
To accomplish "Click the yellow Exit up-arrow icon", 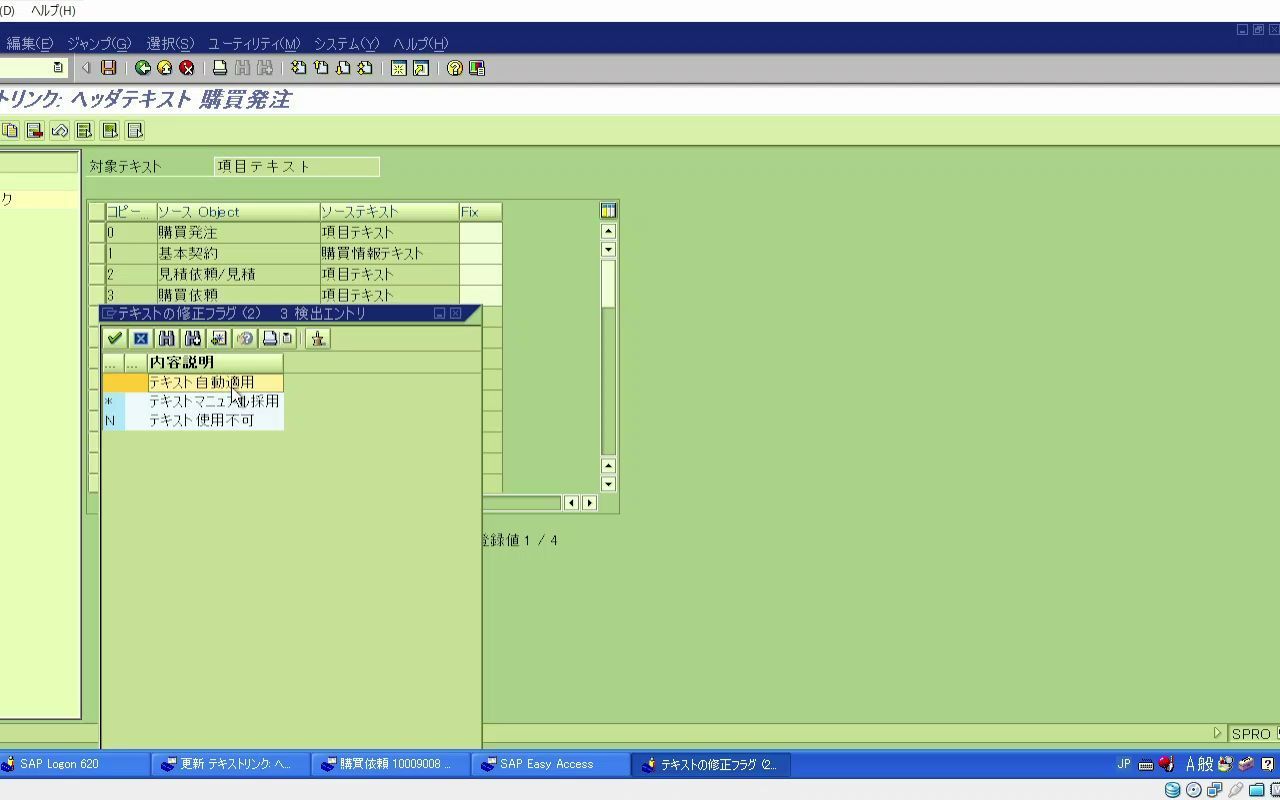I will (x=165, y=68).
